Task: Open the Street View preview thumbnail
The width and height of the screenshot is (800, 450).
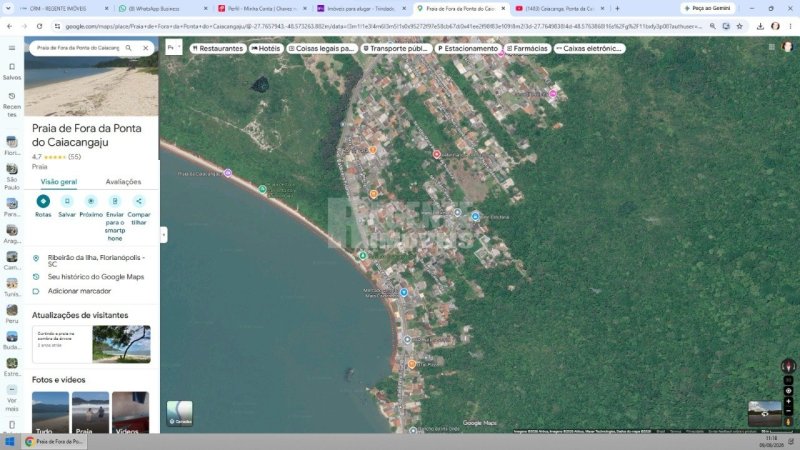Action: (x=764, y=414)
